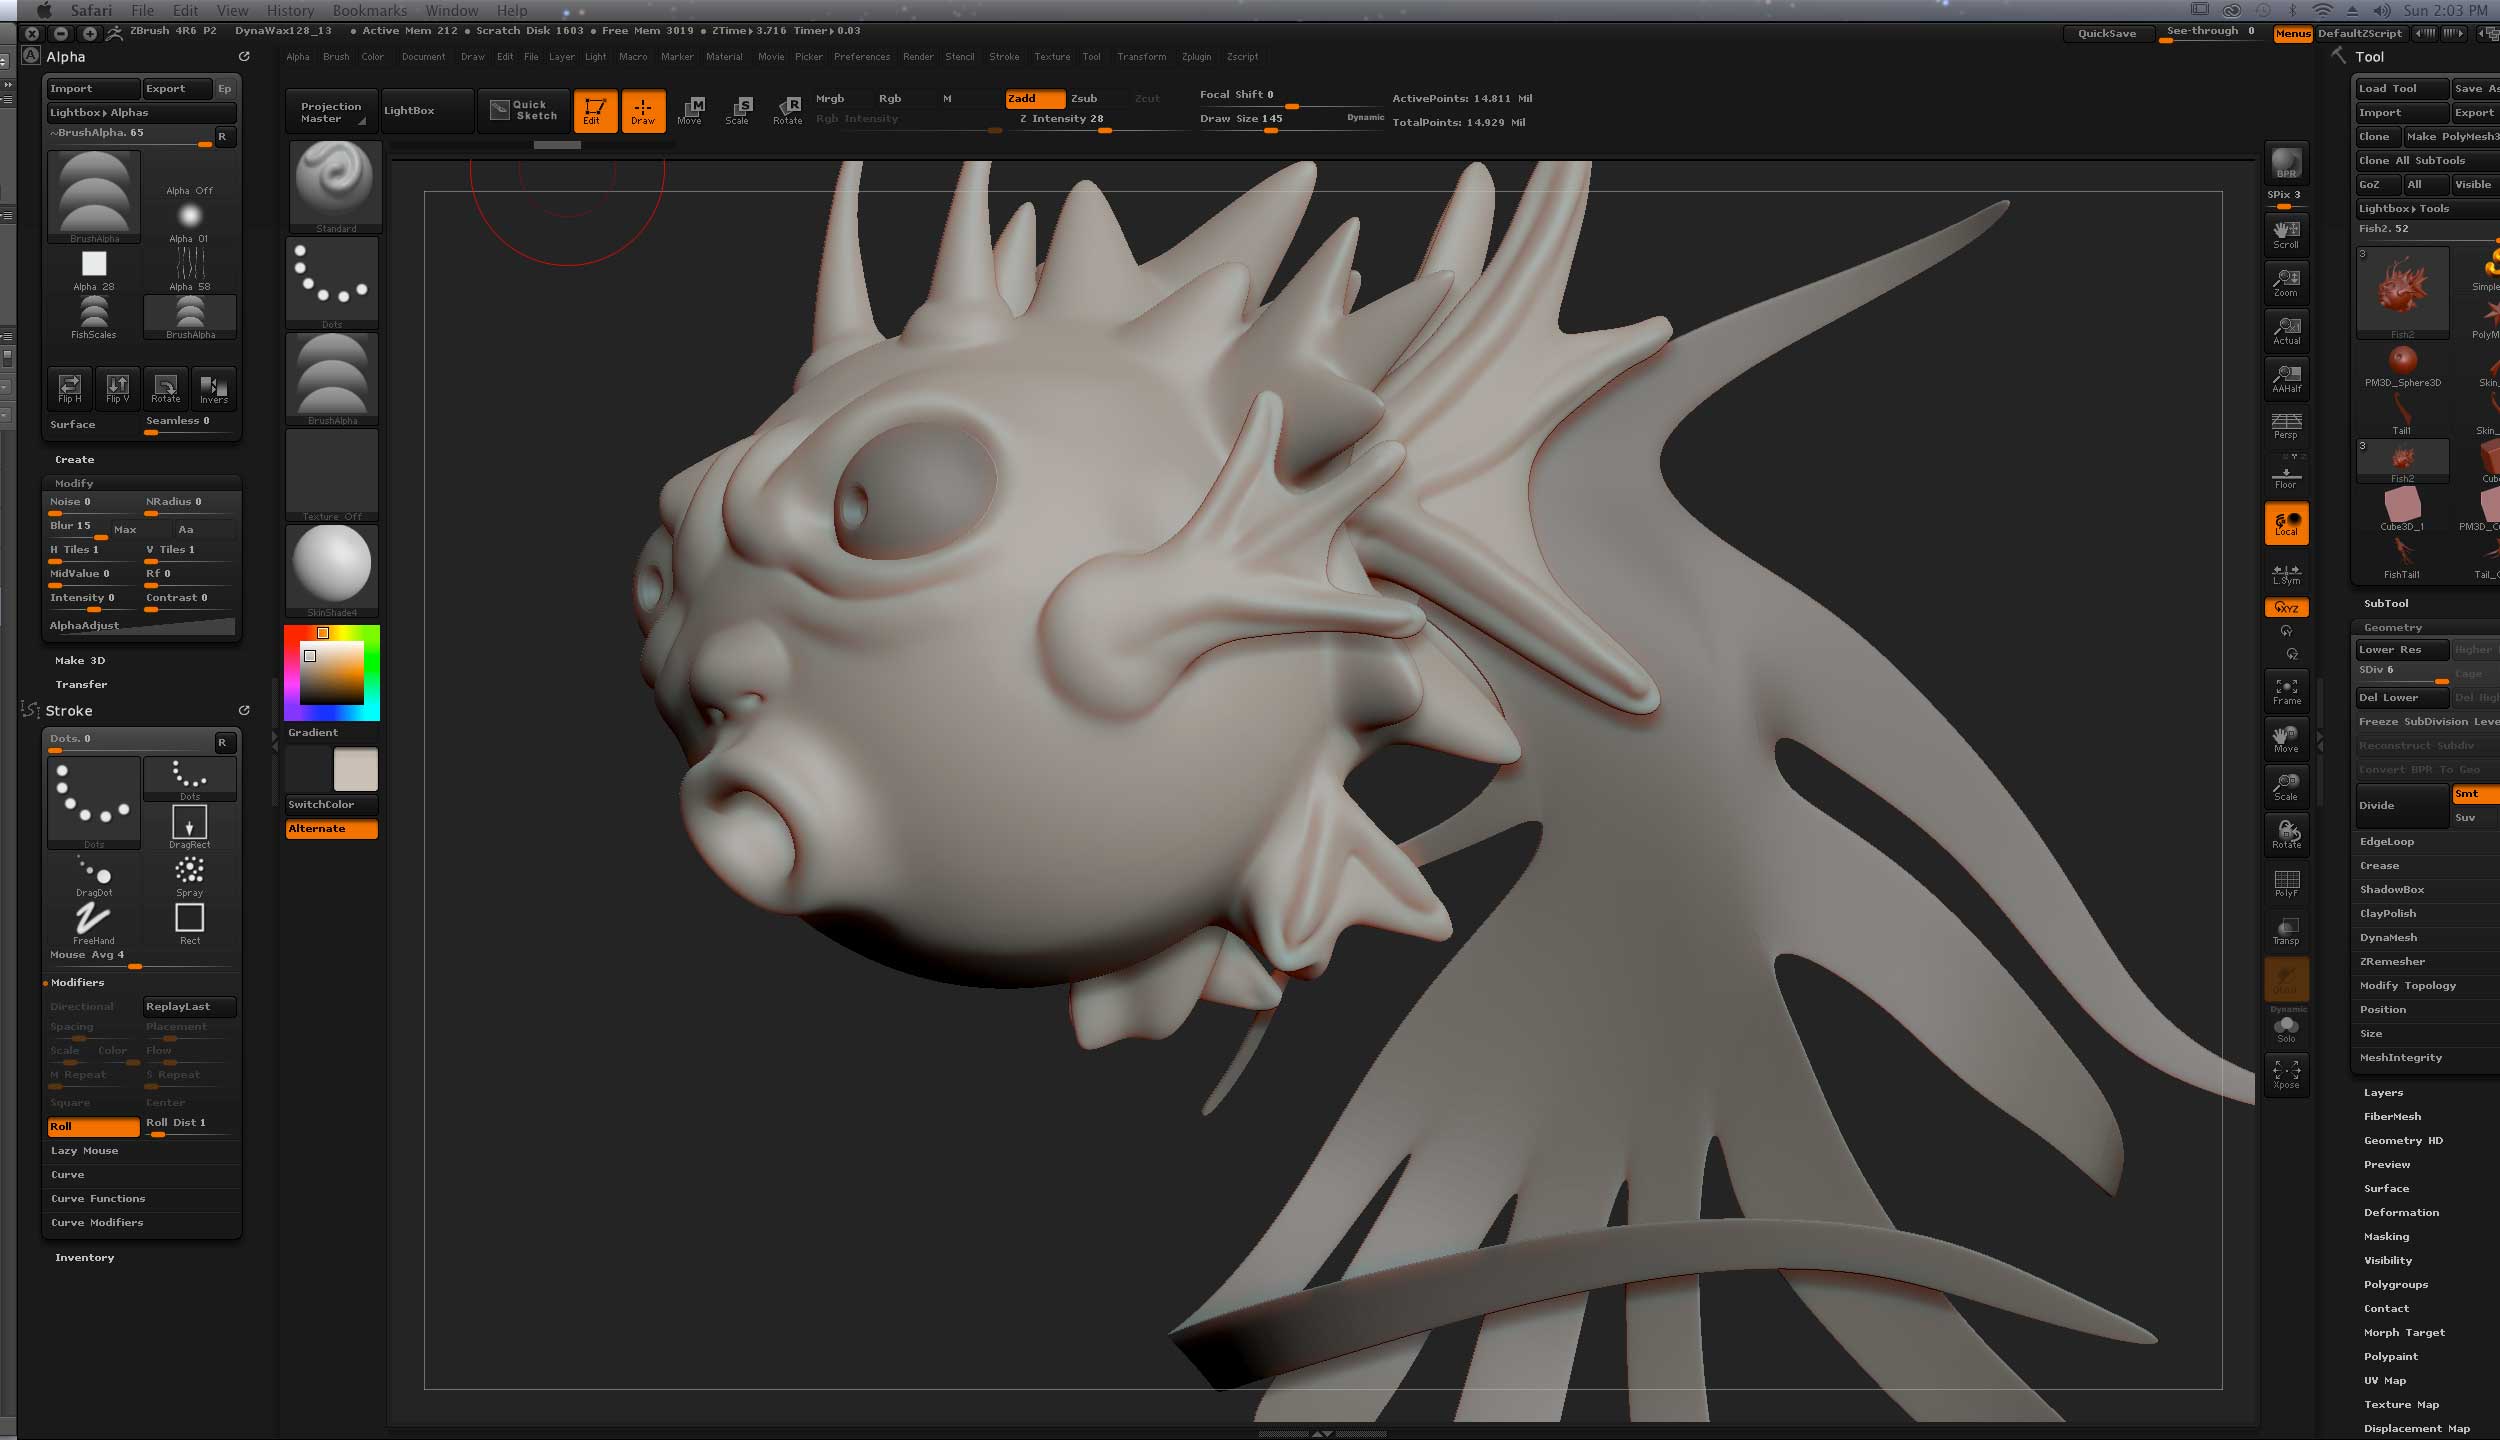Click the Zoom canvas icon

point(2286,282)
